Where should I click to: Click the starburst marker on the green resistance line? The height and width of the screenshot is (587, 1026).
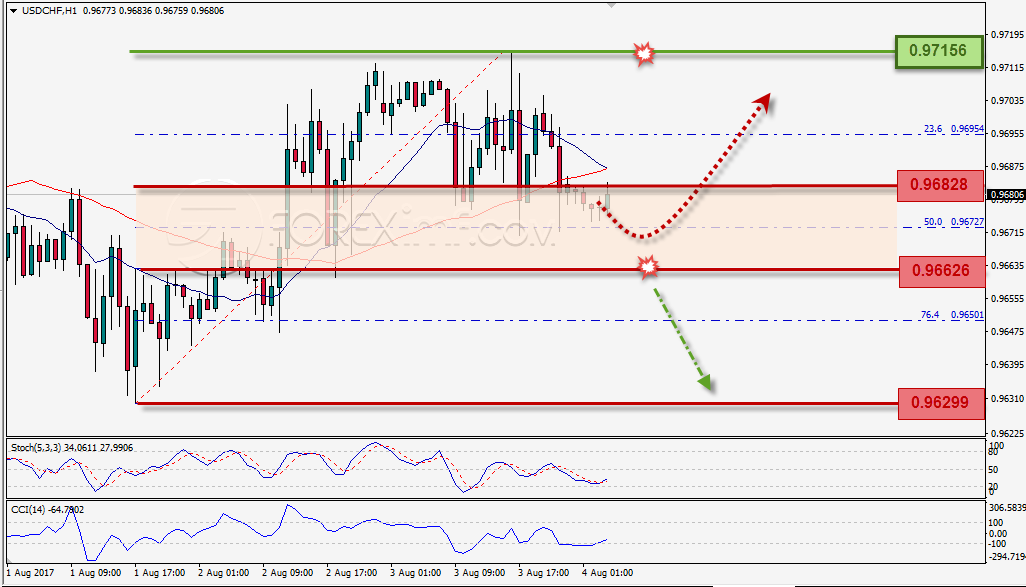click(645, 53)
